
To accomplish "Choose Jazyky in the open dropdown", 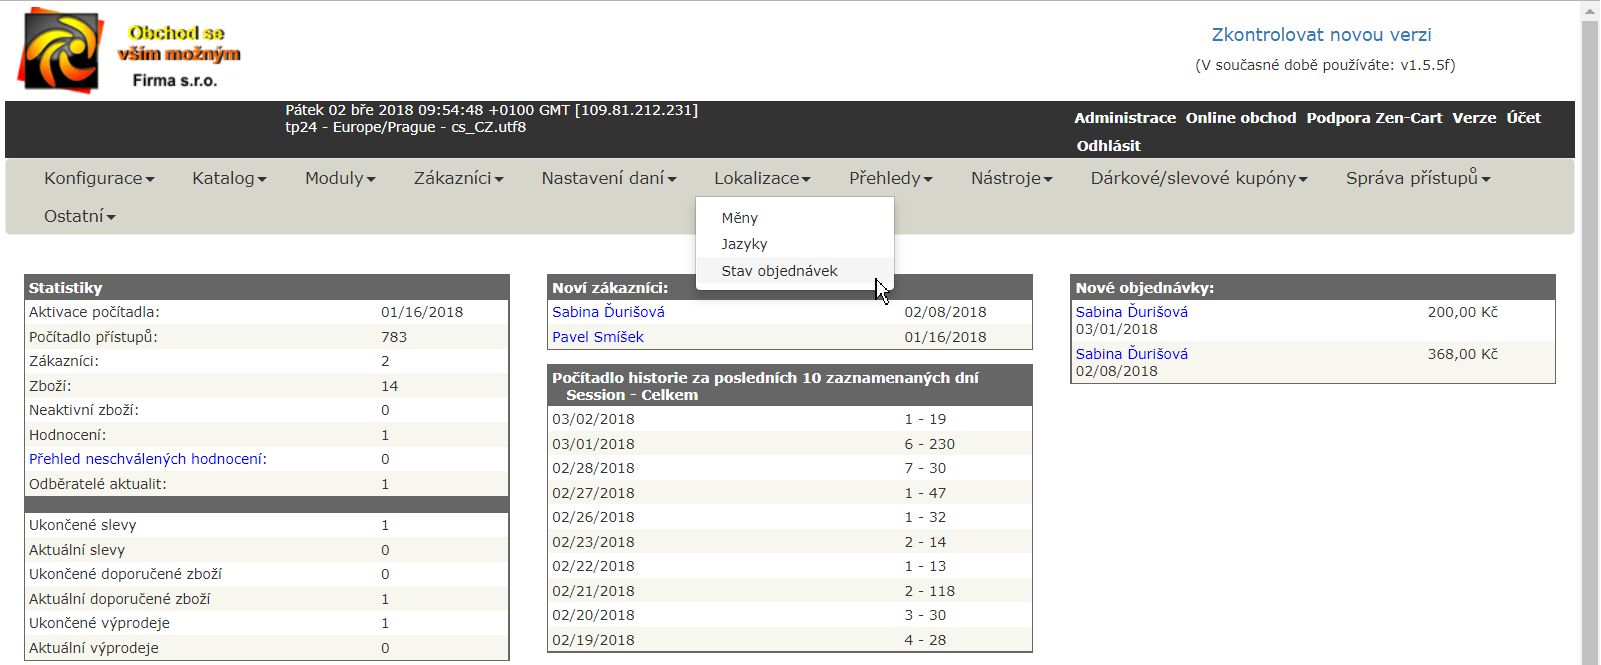I will (745, 244).
